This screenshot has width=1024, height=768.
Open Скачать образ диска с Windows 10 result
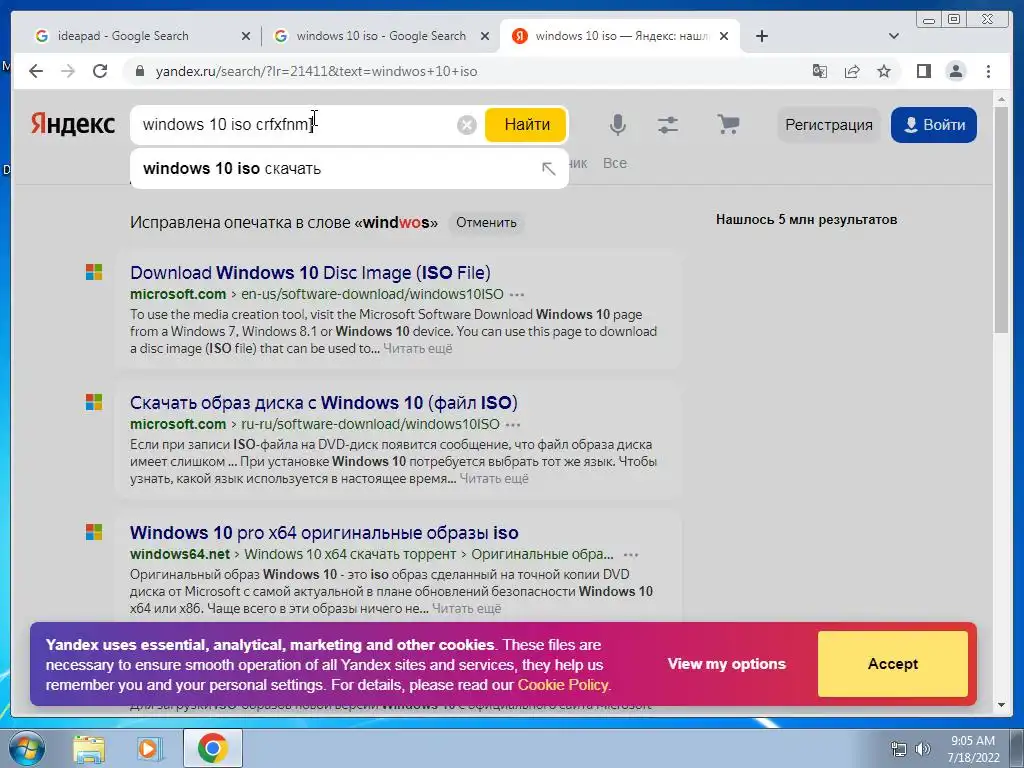point(324,402)
